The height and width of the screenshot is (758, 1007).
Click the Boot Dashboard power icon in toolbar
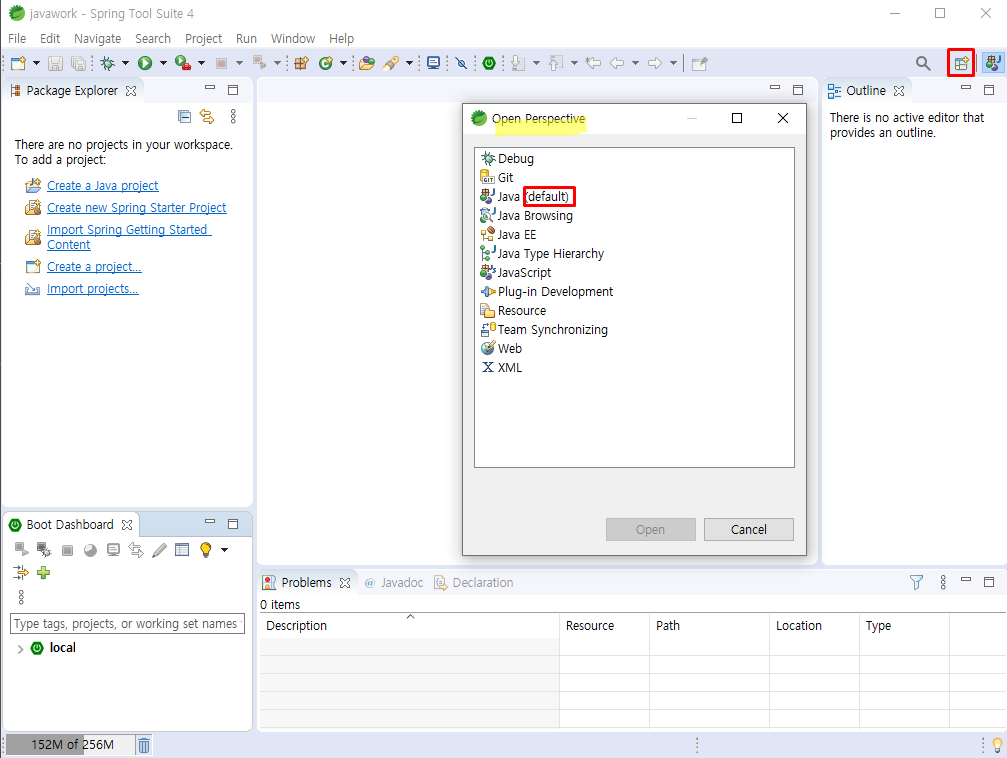(489, 63)
